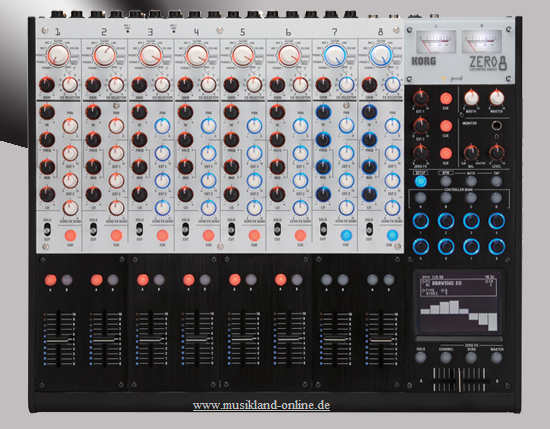Click the channel 1 input selector knob
550x429 pixels.
[58, 55]
